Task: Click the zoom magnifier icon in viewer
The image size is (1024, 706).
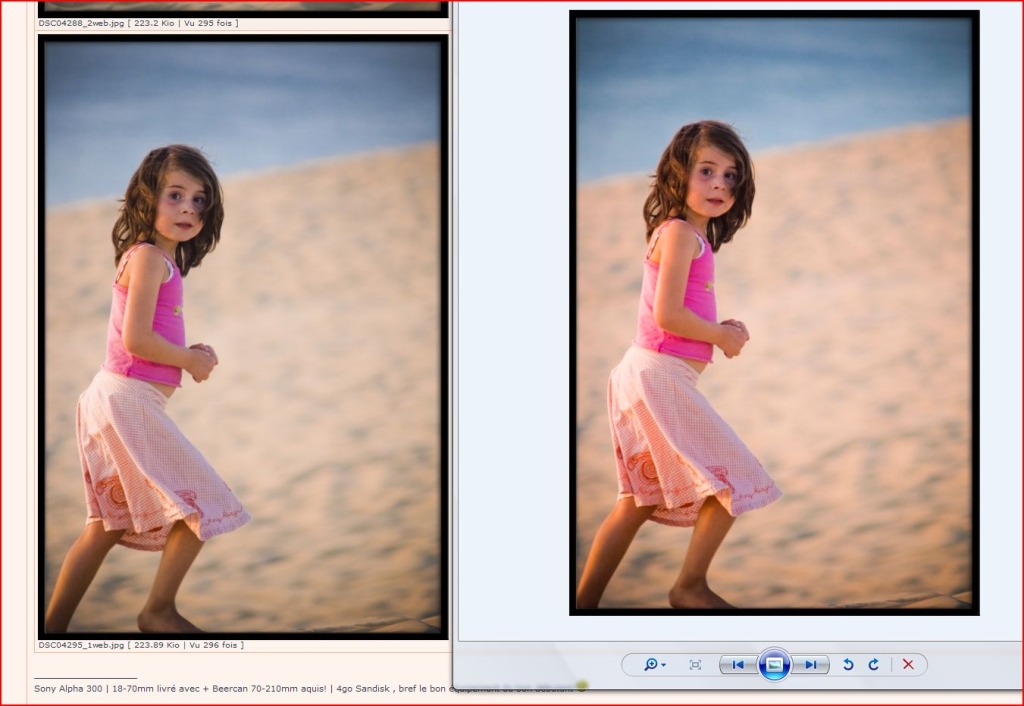Action: (x=650, y=665)
